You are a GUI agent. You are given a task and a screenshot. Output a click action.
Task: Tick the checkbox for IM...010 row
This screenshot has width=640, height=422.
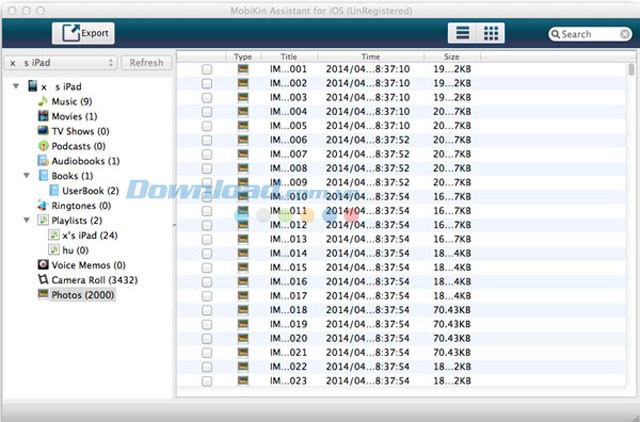[x=207, y=197]
